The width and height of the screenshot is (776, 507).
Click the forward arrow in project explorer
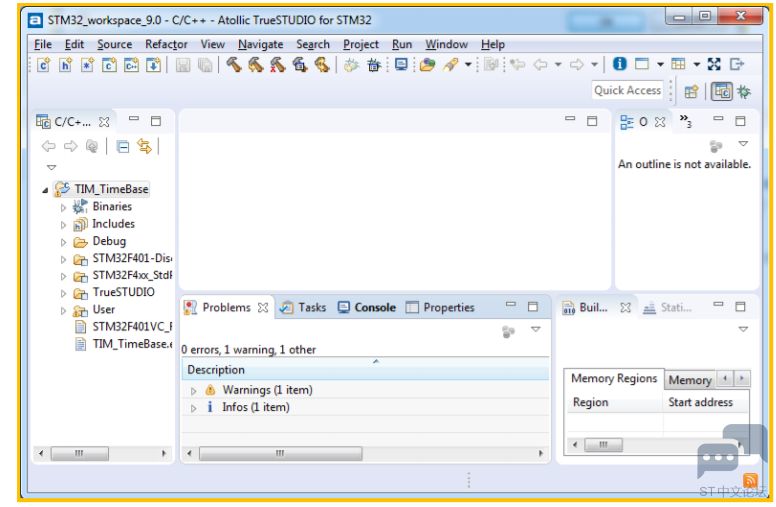pyautogui.click(x=71, y=146)
